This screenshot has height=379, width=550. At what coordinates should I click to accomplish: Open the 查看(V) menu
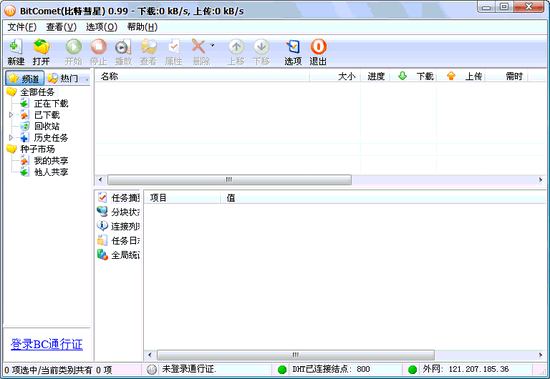61,27
